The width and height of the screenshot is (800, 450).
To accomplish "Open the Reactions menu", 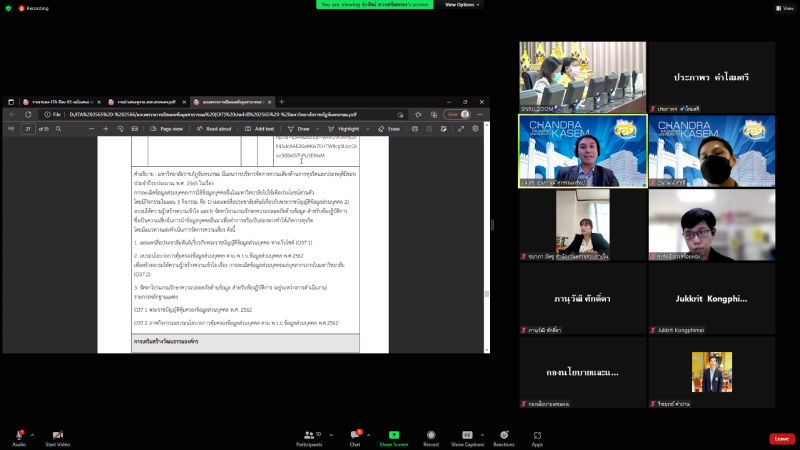I will coord(504,435).
